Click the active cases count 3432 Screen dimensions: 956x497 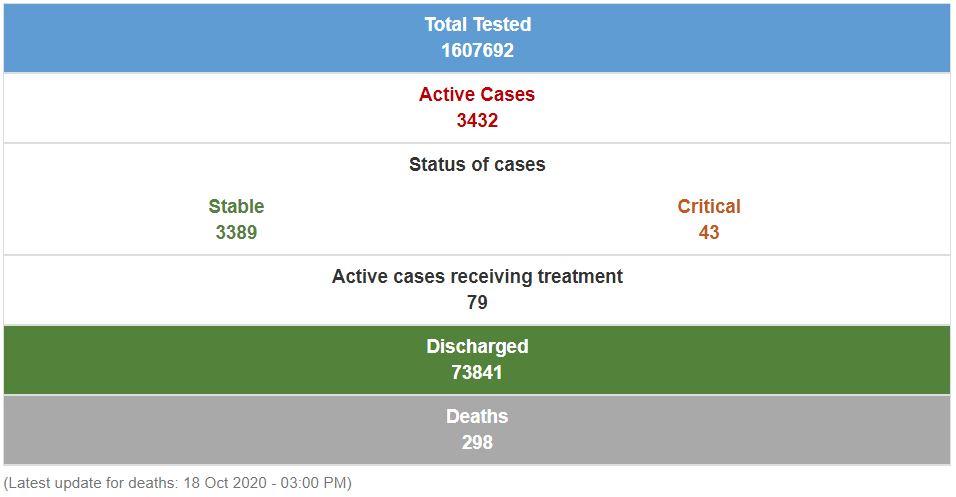(477, 121)
